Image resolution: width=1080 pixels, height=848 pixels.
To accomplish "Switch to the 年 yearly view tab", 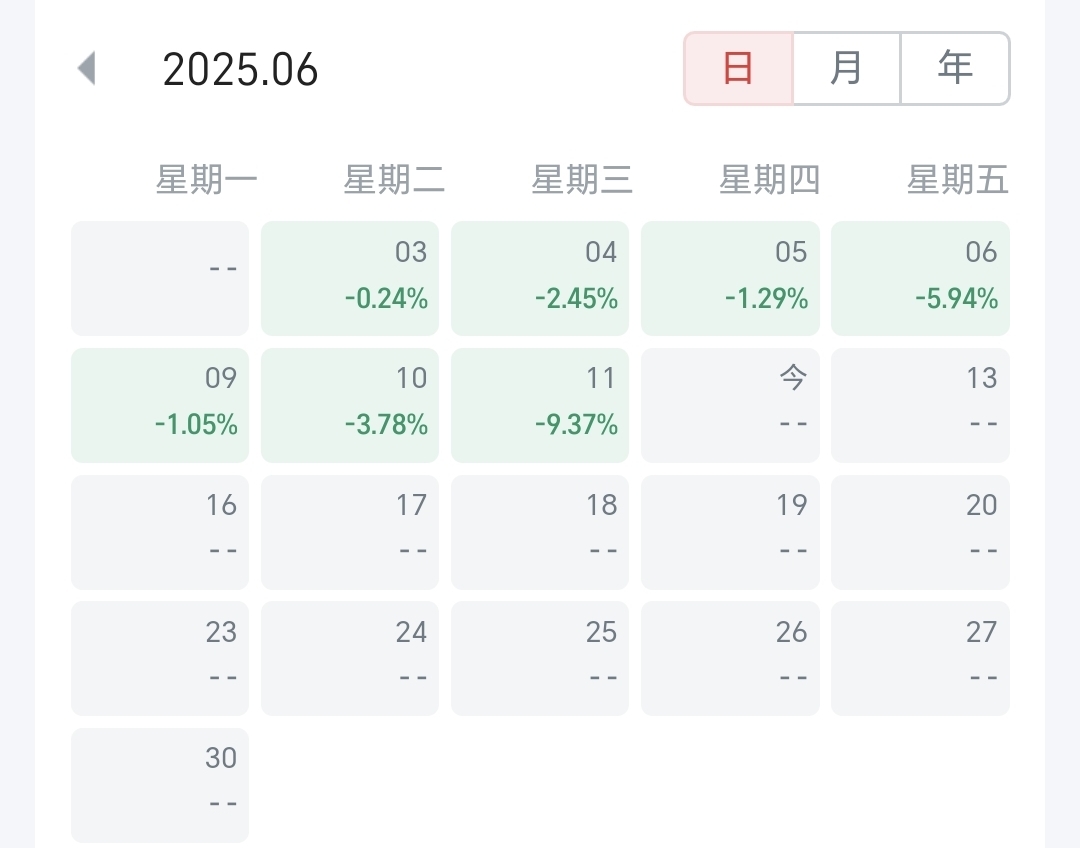I will click(955, 68).
